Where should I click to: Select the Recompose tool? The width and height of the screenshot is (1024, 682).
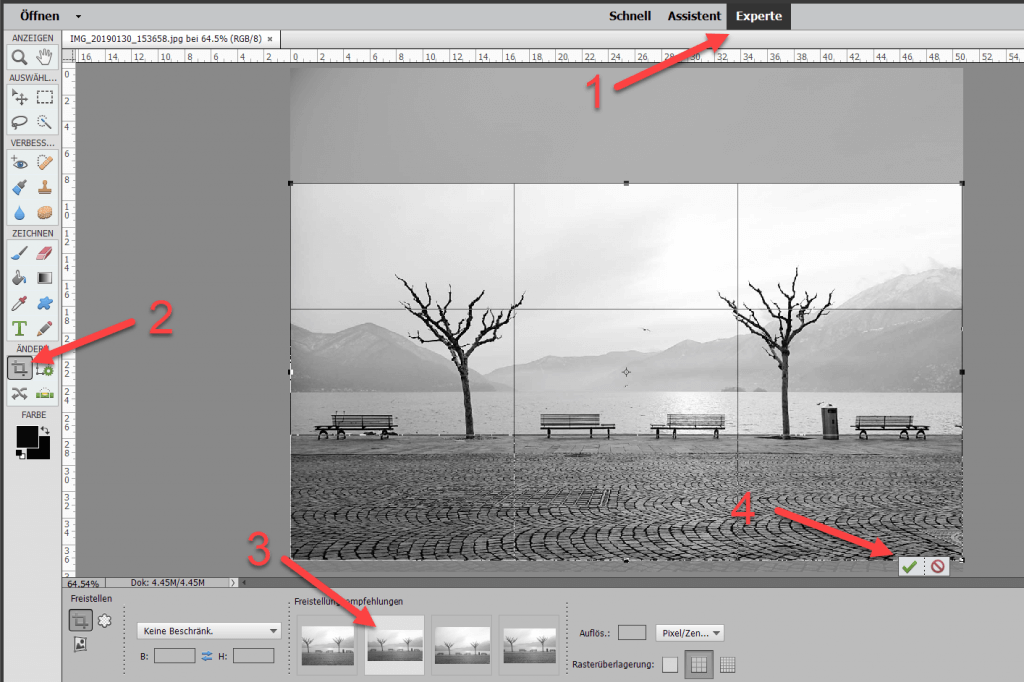[44, 370]
